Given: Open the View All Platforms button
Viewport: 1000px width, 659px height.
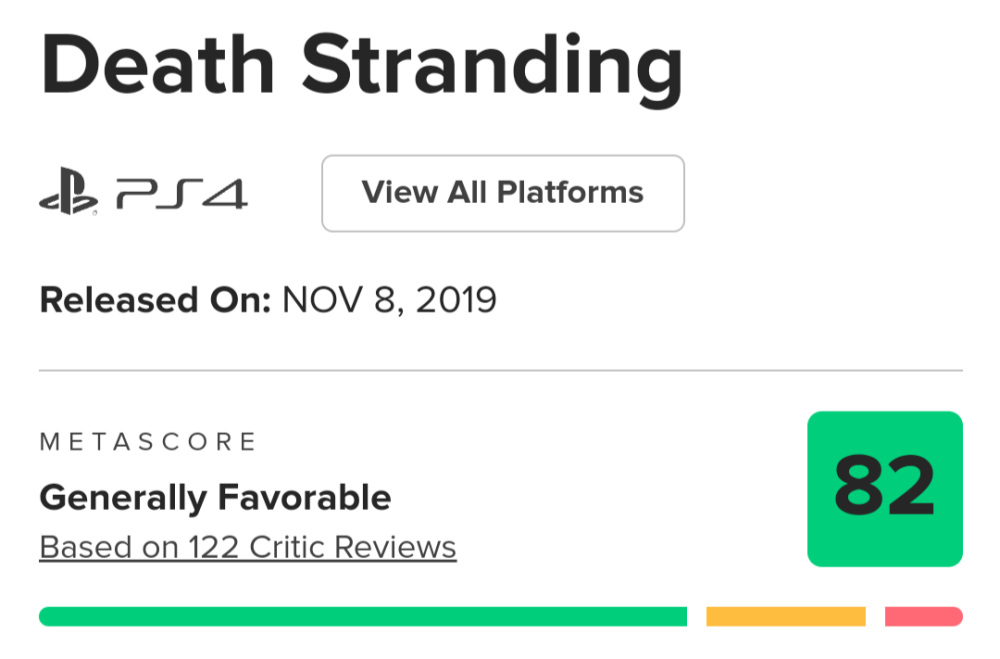Looking at the screenshot, I should click(503, 193).
